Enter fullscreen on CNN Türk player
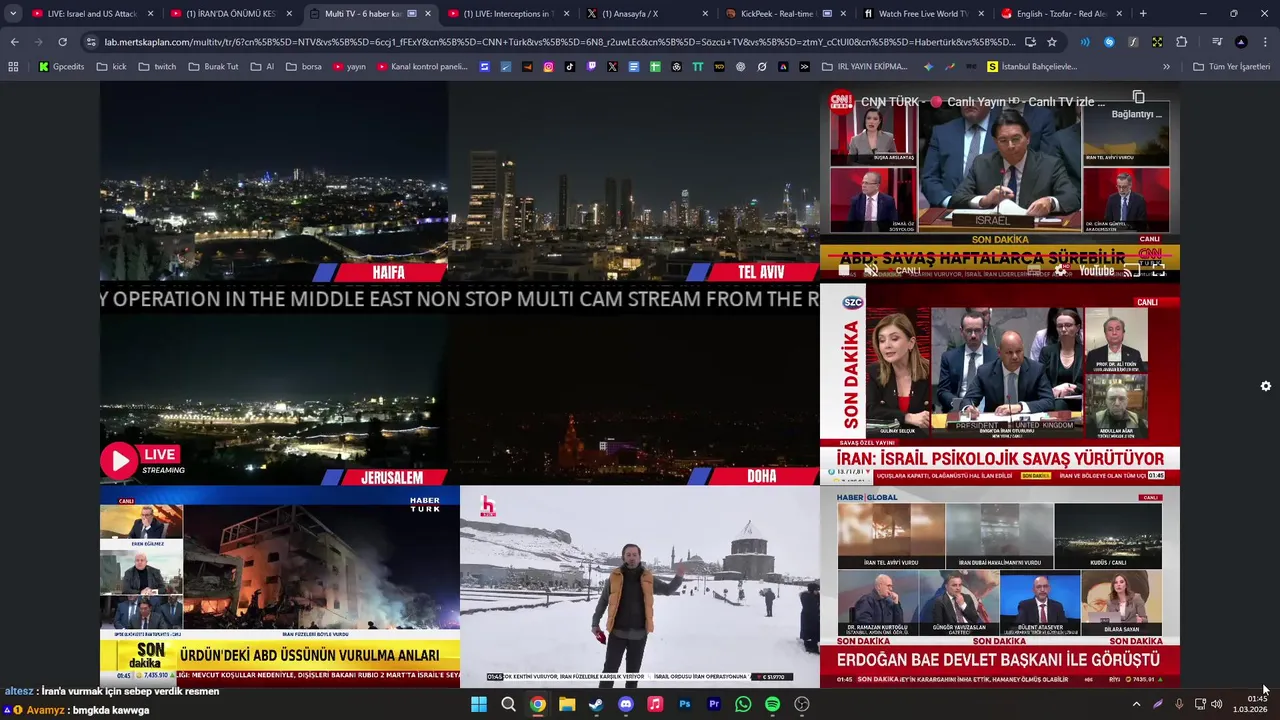This screenshot has height=720, width=1280. [1159, 270]
